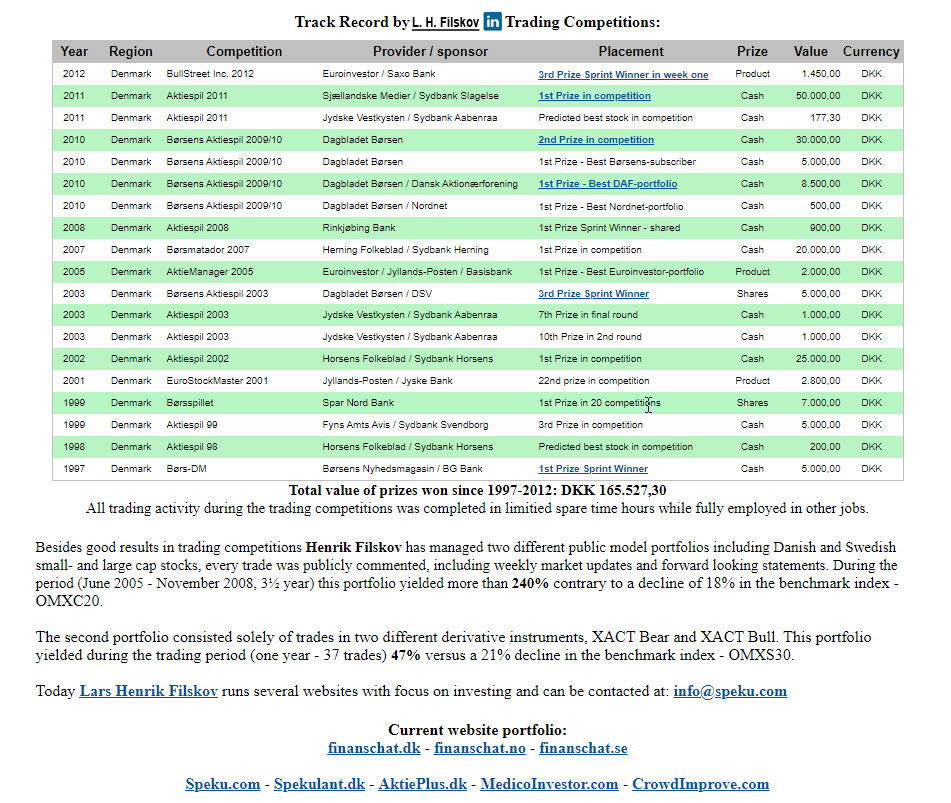Open '3rd Prize Sprint Winner in week one' link
Image resolution: width=951 pixels, height=803 pixels.
[623, 75]
